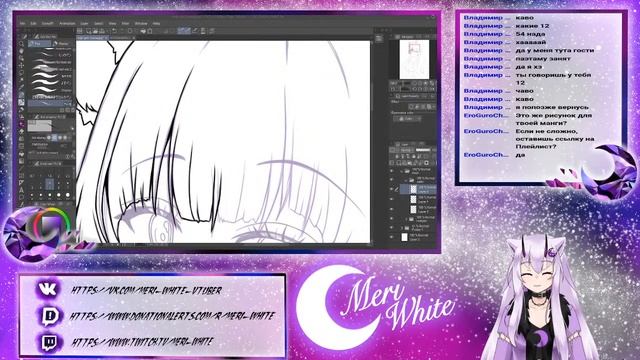
Task: Select the first anti-aliasing option
Action: (x=49, y=138)
